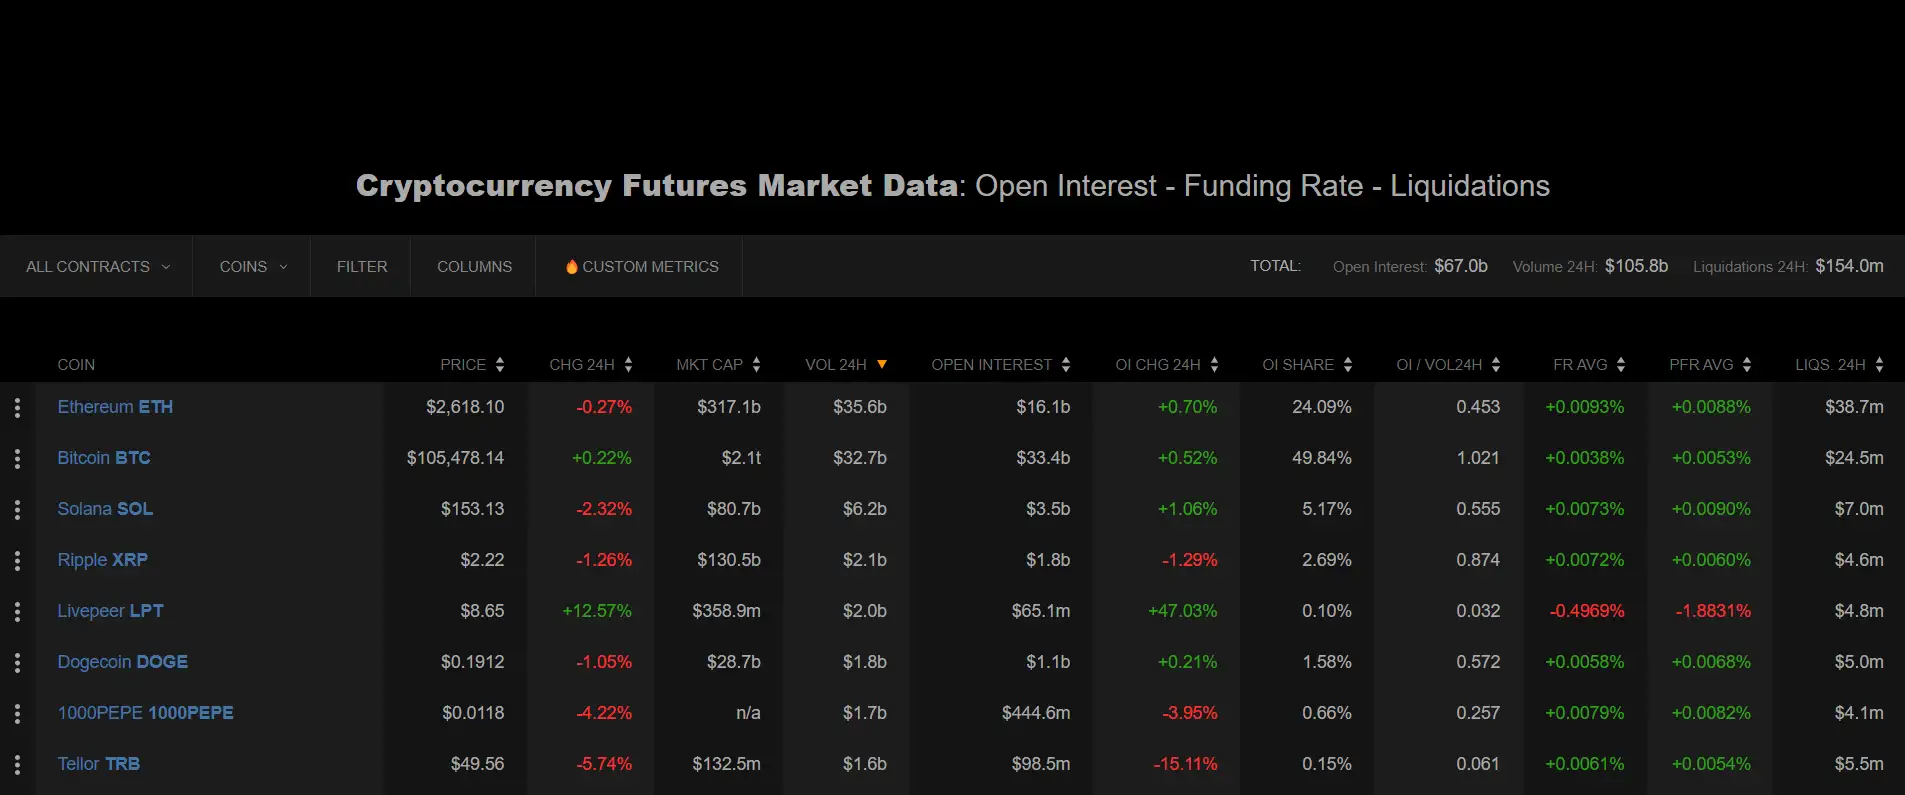1905x795 pixels.
Task: Open the three-dot menu for Bitcoin row
Action: pos(17,459)
